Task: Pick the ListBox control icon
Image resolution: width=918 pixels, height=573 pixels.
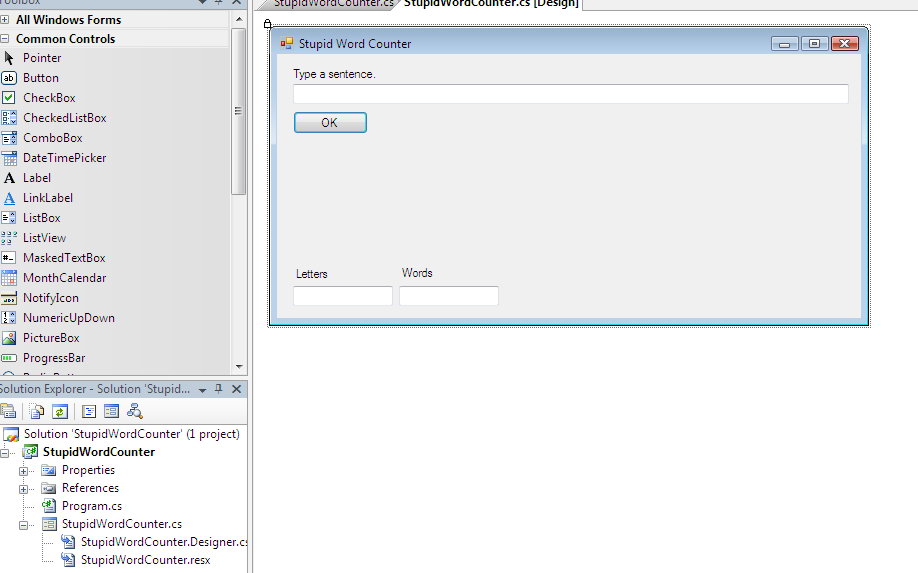Action: 9,218
